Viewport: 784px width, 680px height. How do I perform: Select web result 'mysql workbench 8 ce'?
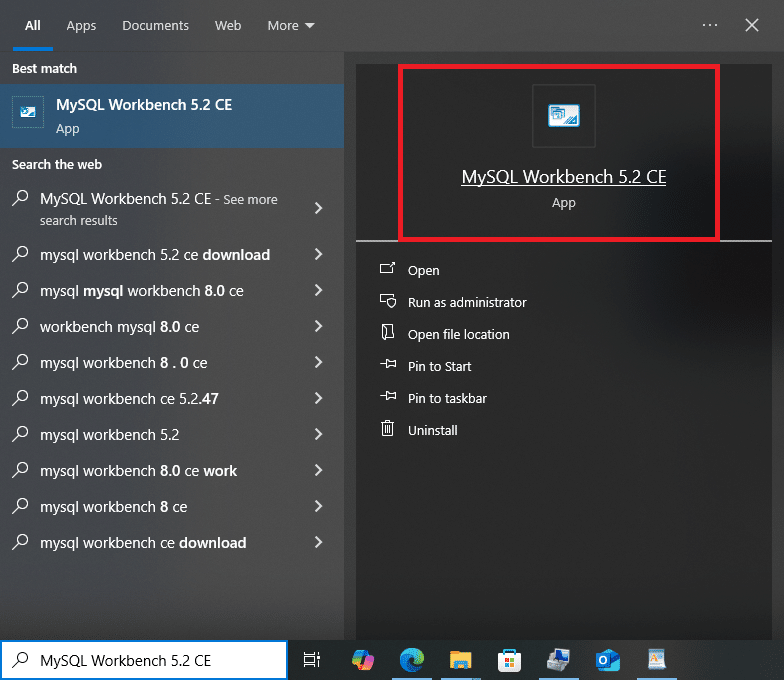(x=172, y=506)
